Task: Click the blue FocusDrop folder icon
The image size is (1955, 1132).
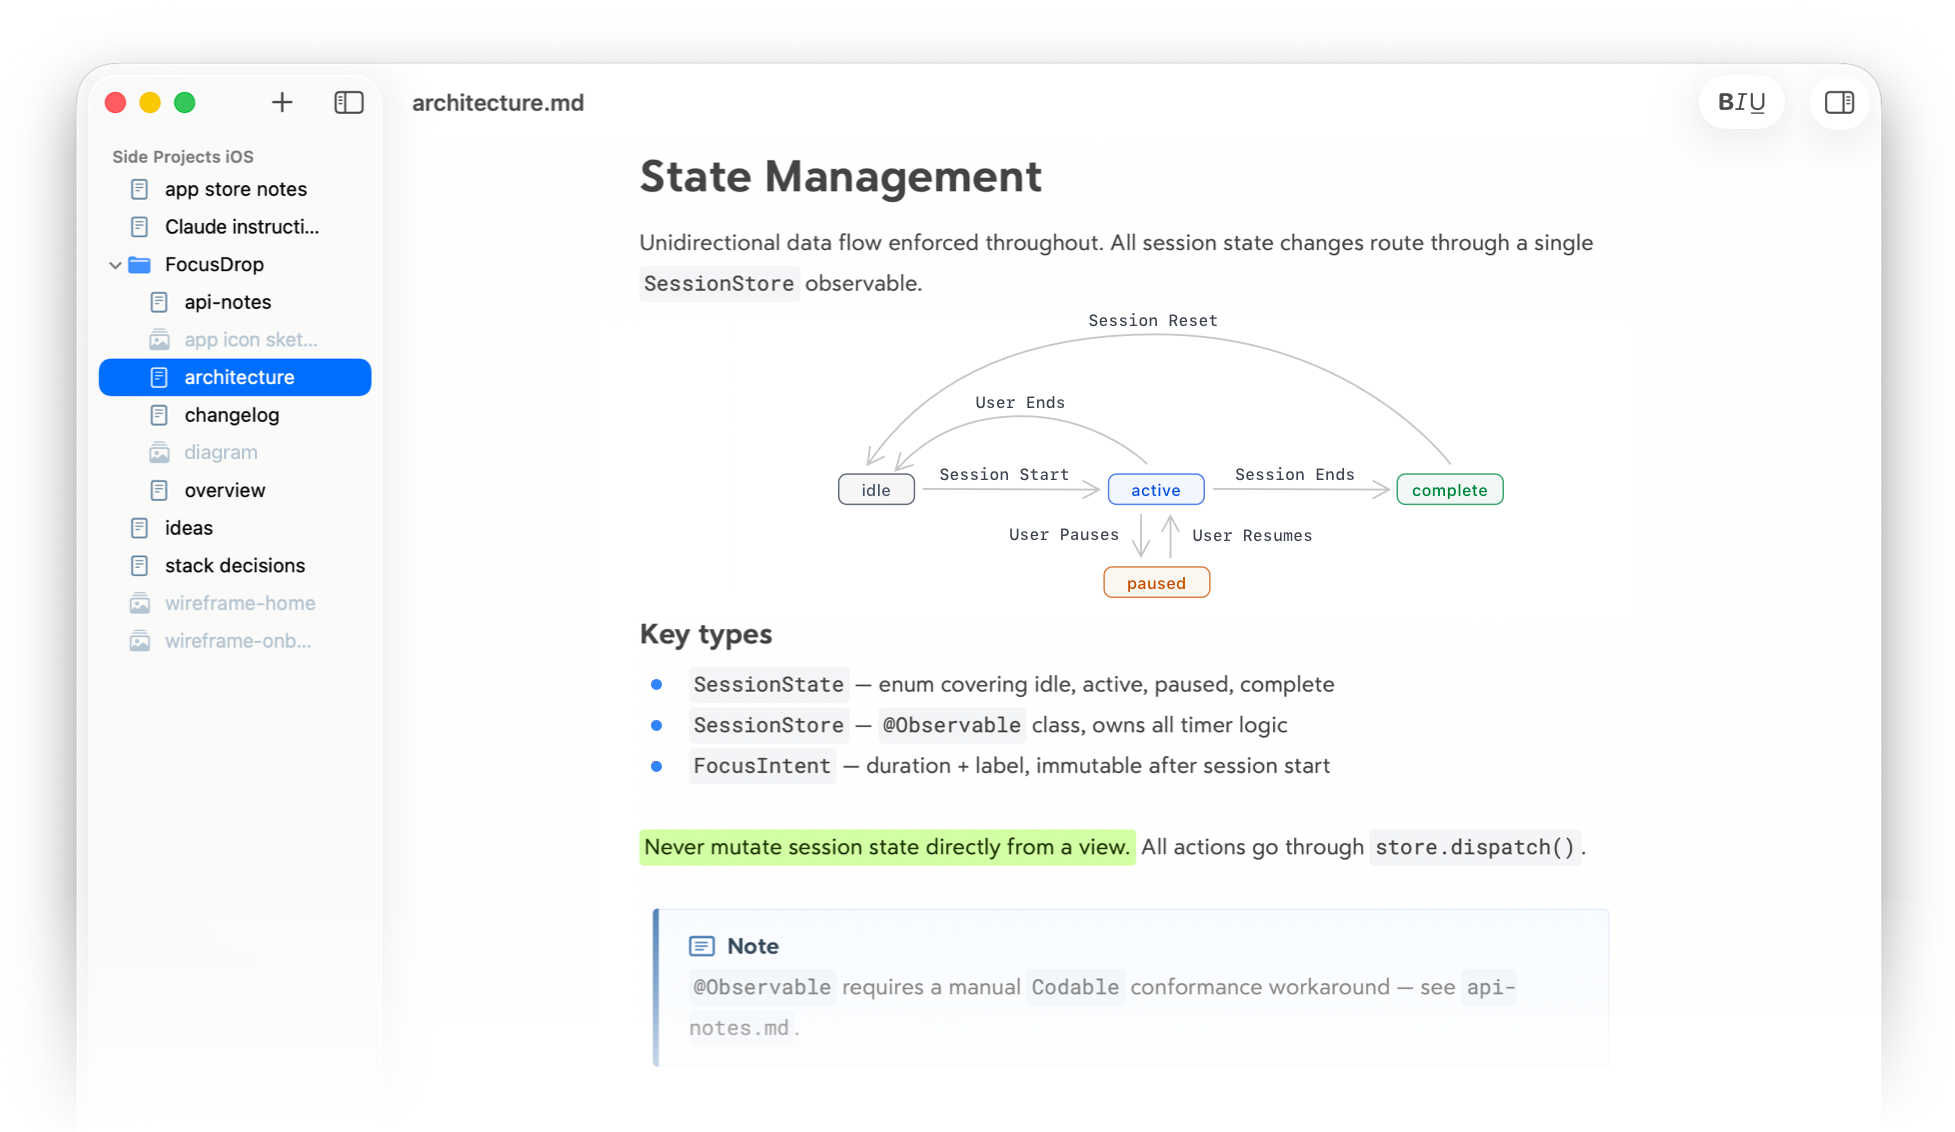Action: tap(140, 264)
